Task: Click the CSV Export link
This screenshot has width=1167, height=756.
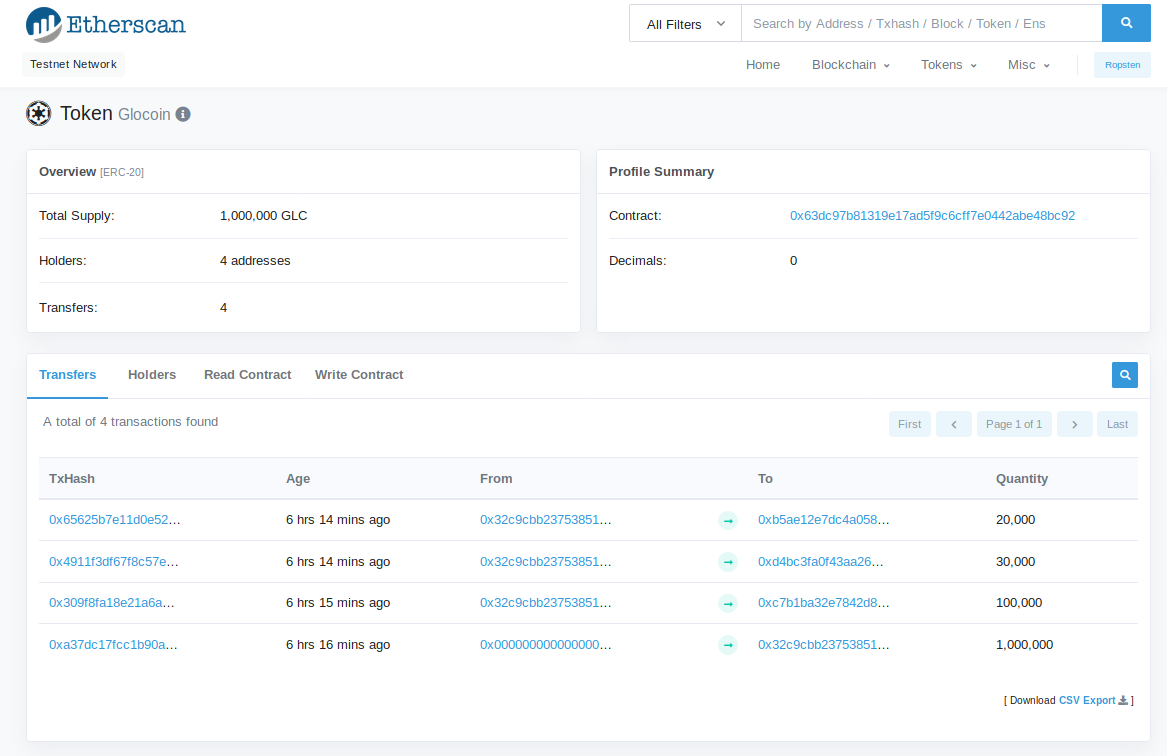Action: point(1087,700)
